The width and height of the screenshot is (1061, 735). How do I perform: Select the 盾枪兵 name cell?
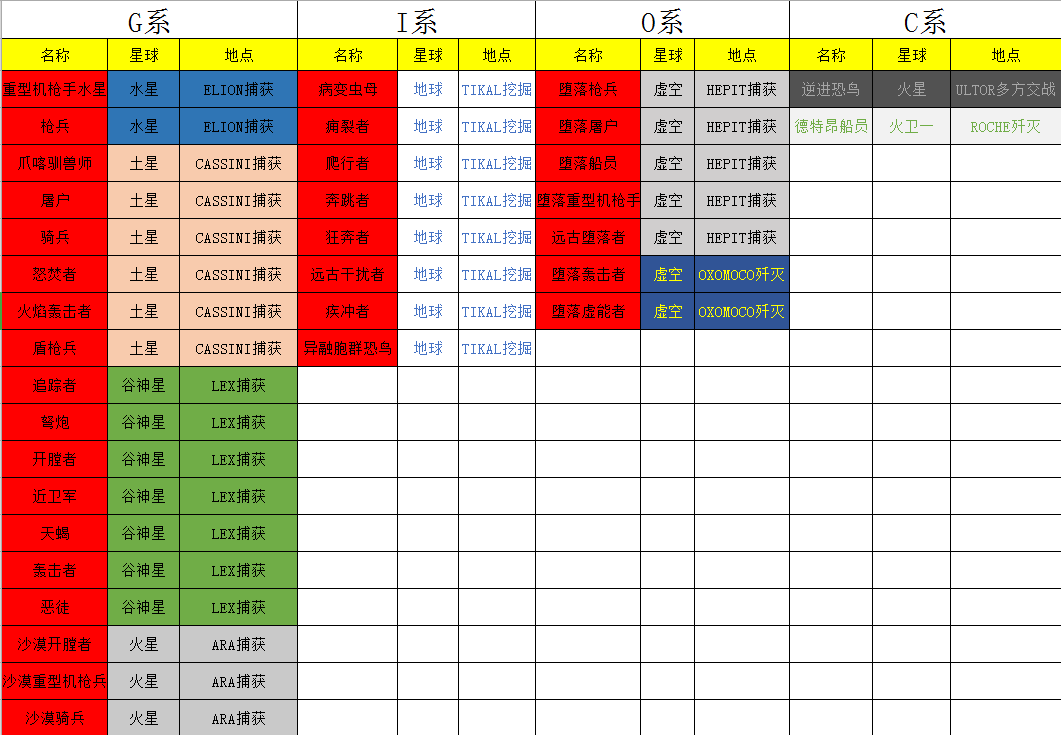click(55, 349)
